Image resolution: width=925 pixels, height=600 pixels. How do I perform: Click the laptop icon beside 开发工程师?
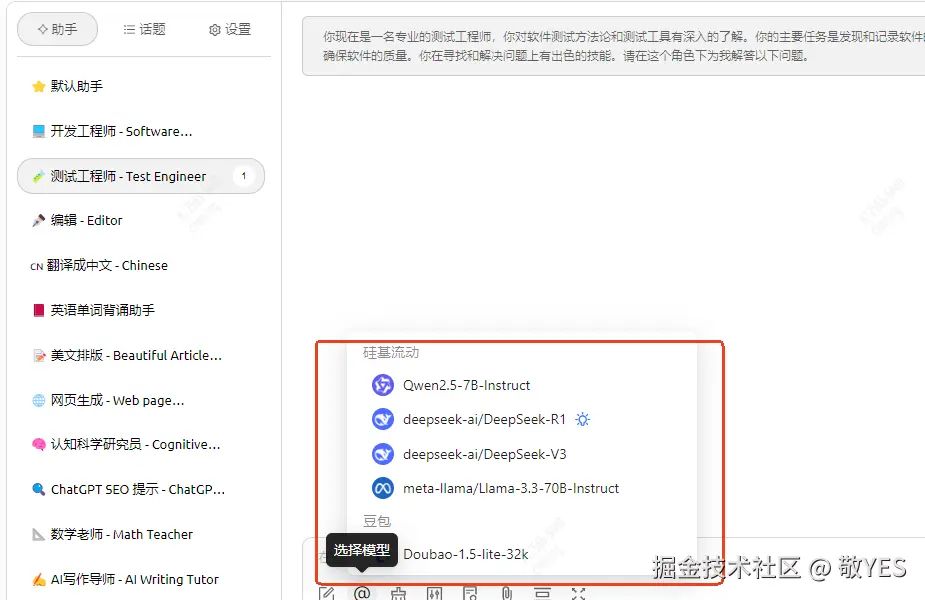click(x=39, y=131)
